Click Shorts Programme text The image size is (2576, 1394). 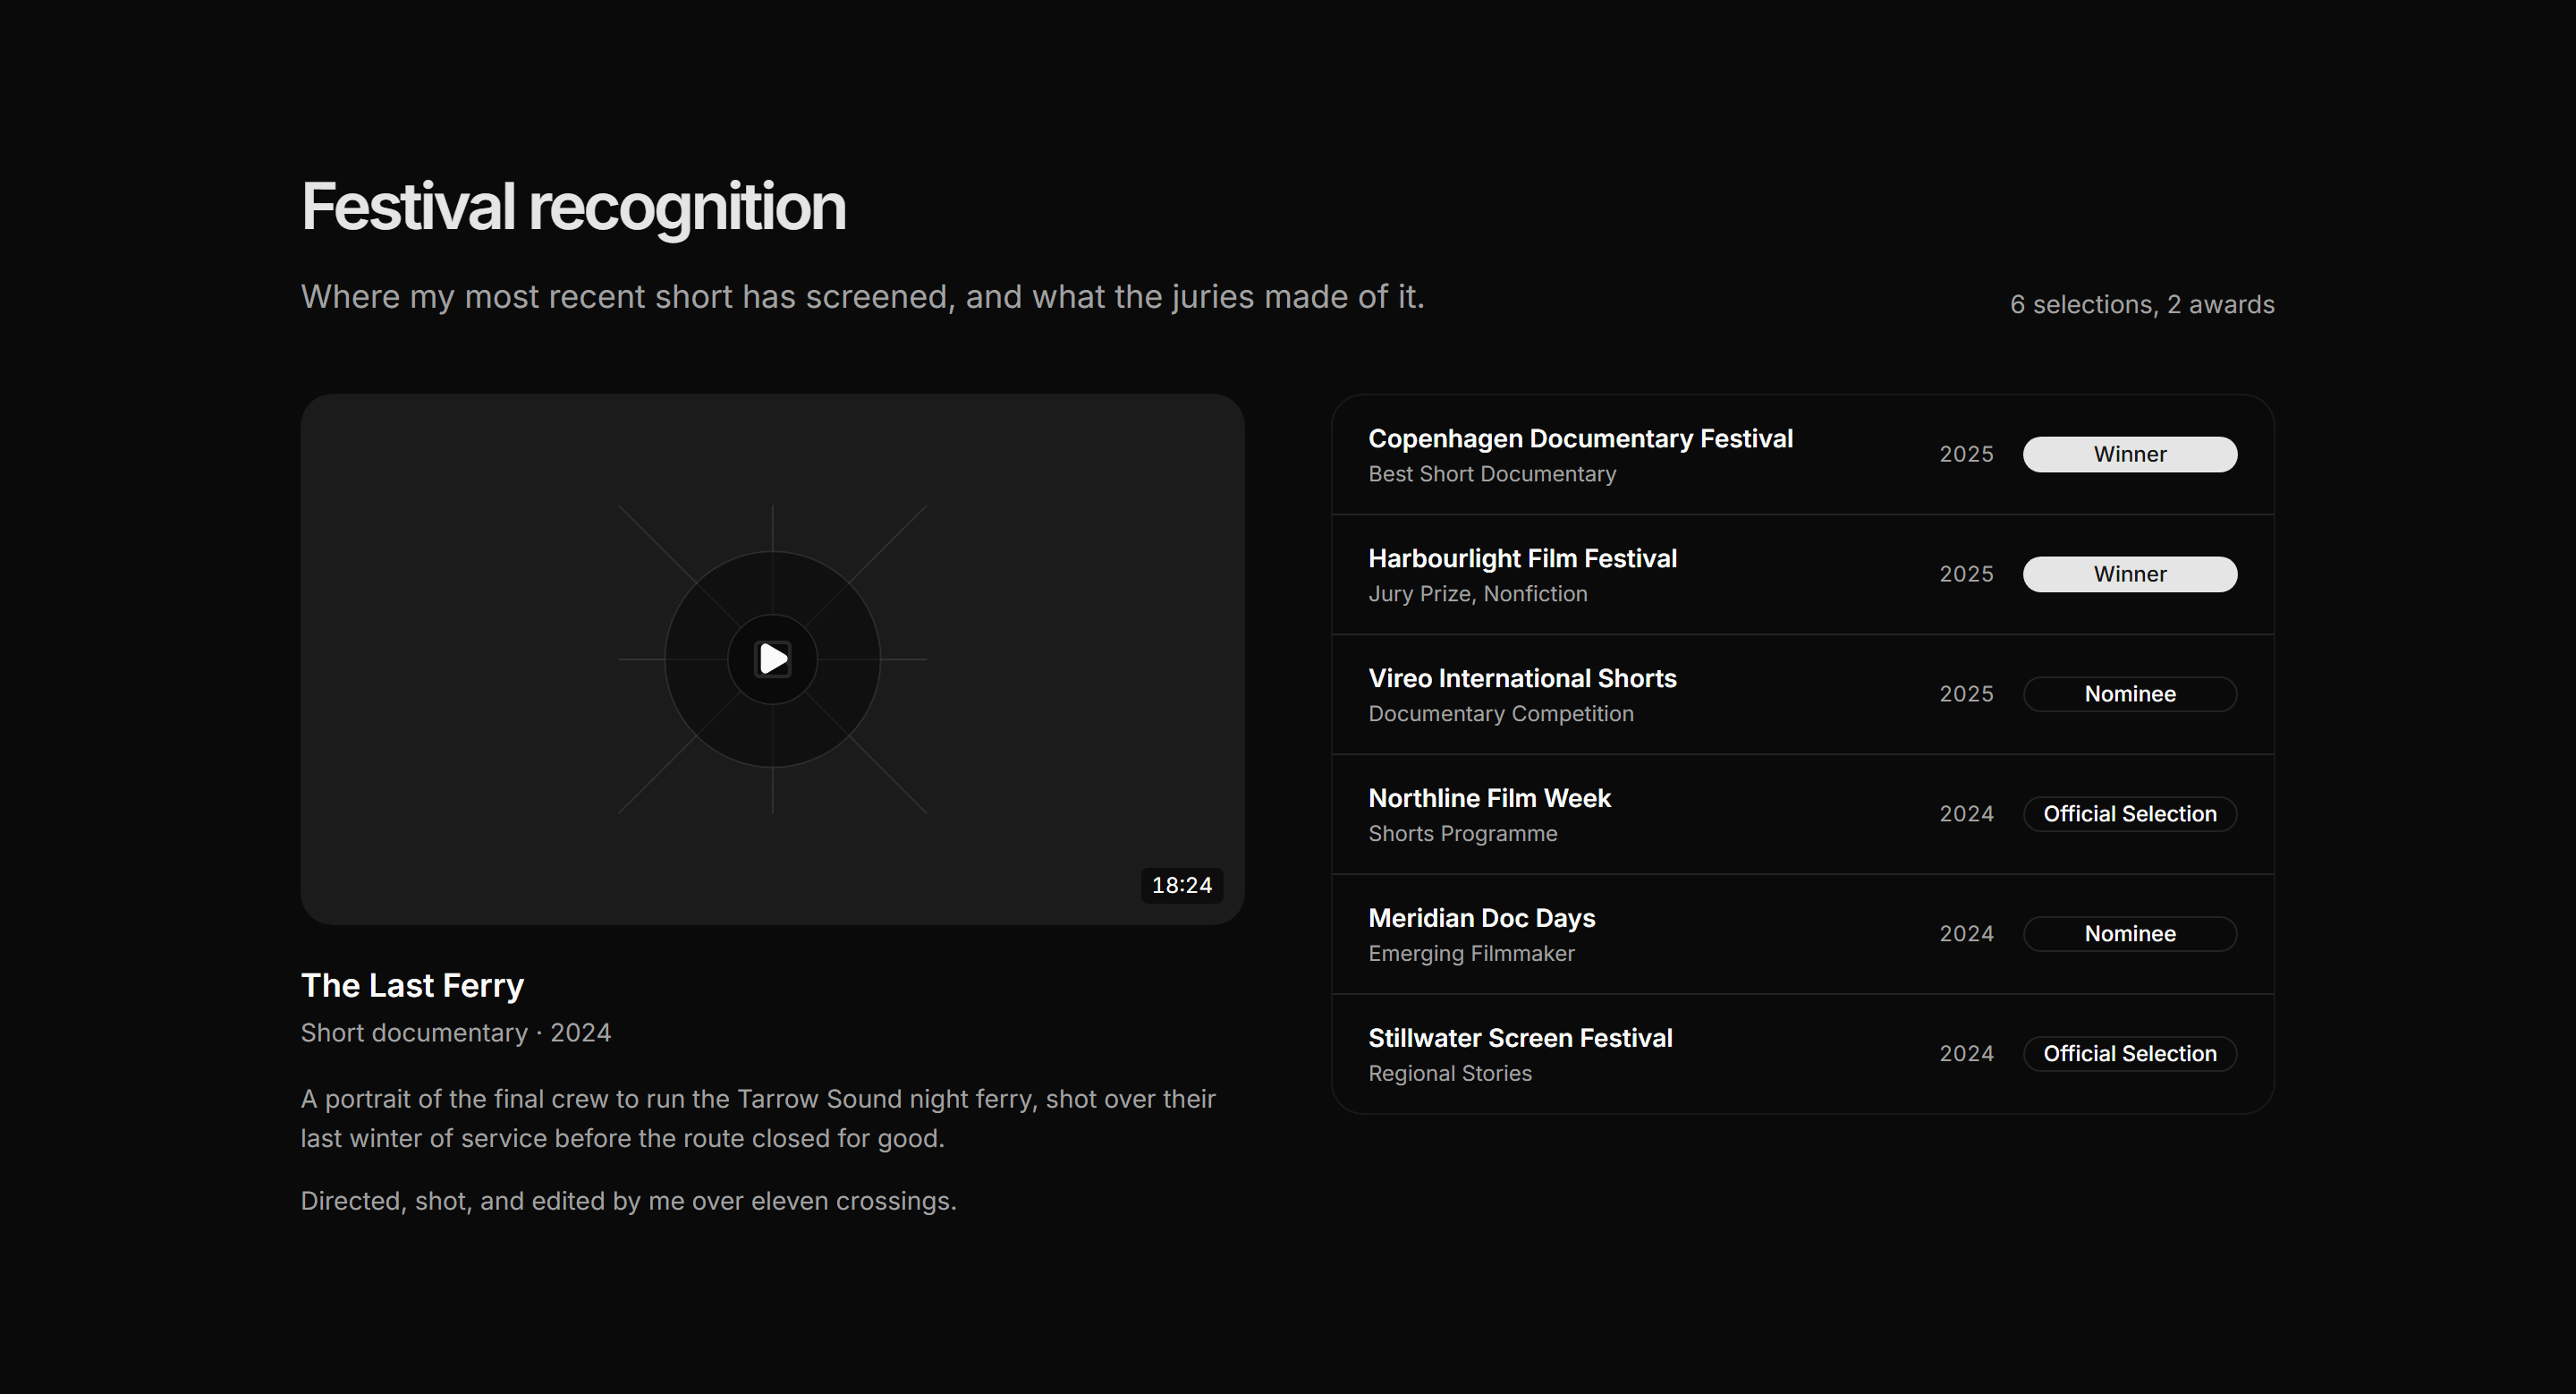[x=1462, y=834]
